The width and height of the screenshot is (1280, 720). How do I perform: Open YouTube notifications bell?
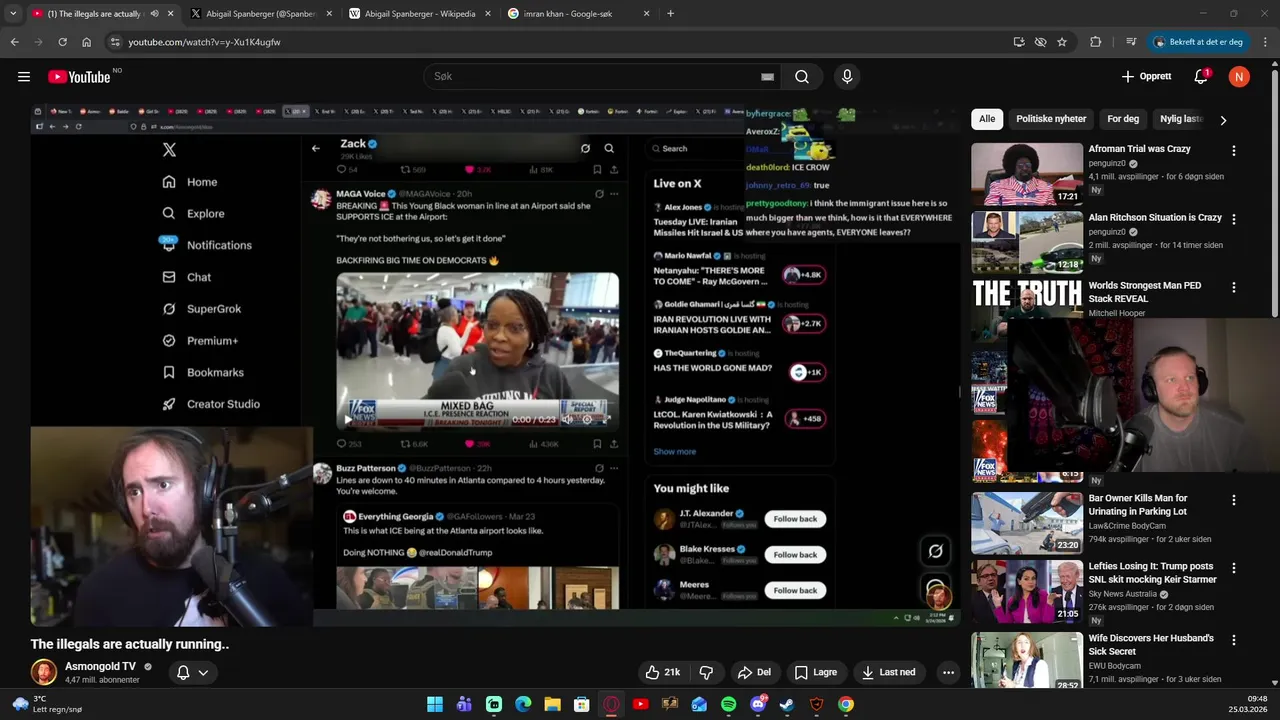[1201, 77]
